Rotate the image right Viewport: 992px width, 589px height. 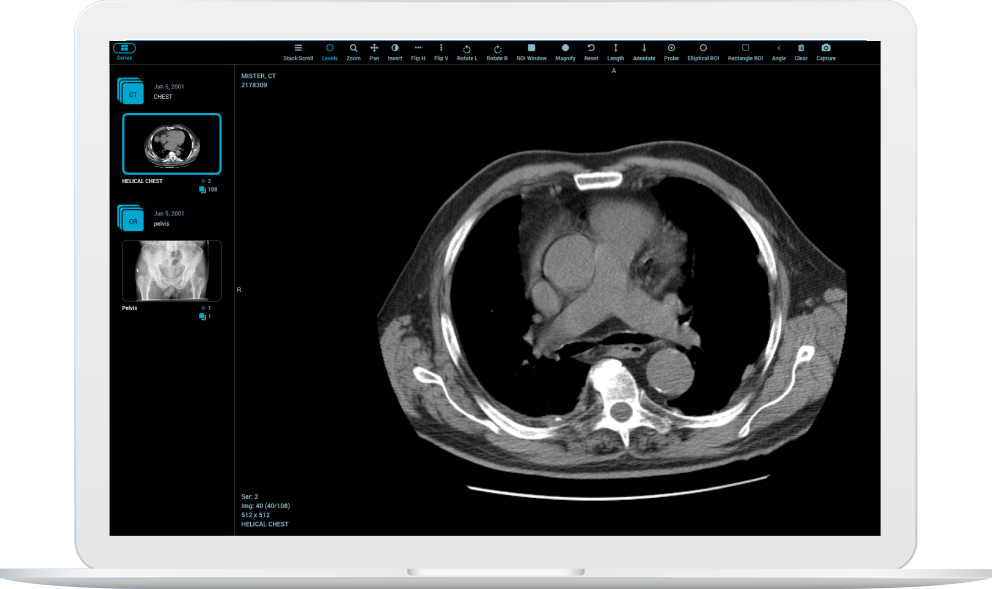point(497,50)
